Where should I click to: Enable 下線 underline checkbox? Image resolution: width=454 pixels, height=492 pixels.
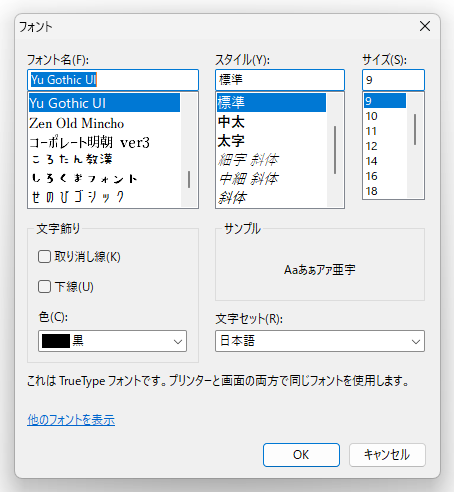(44, 287)
